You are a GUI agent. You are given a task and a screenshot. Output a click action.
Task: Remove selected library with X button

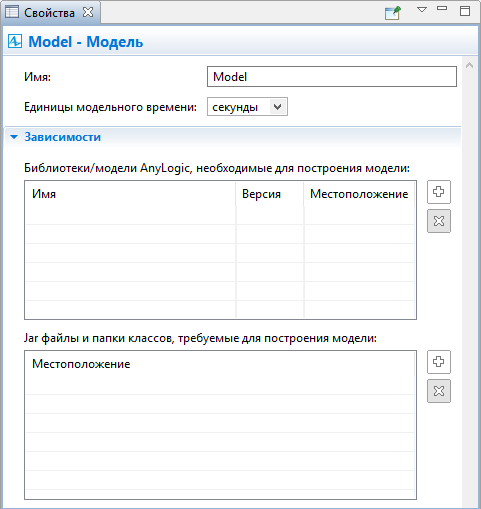[x=439, y=221]
